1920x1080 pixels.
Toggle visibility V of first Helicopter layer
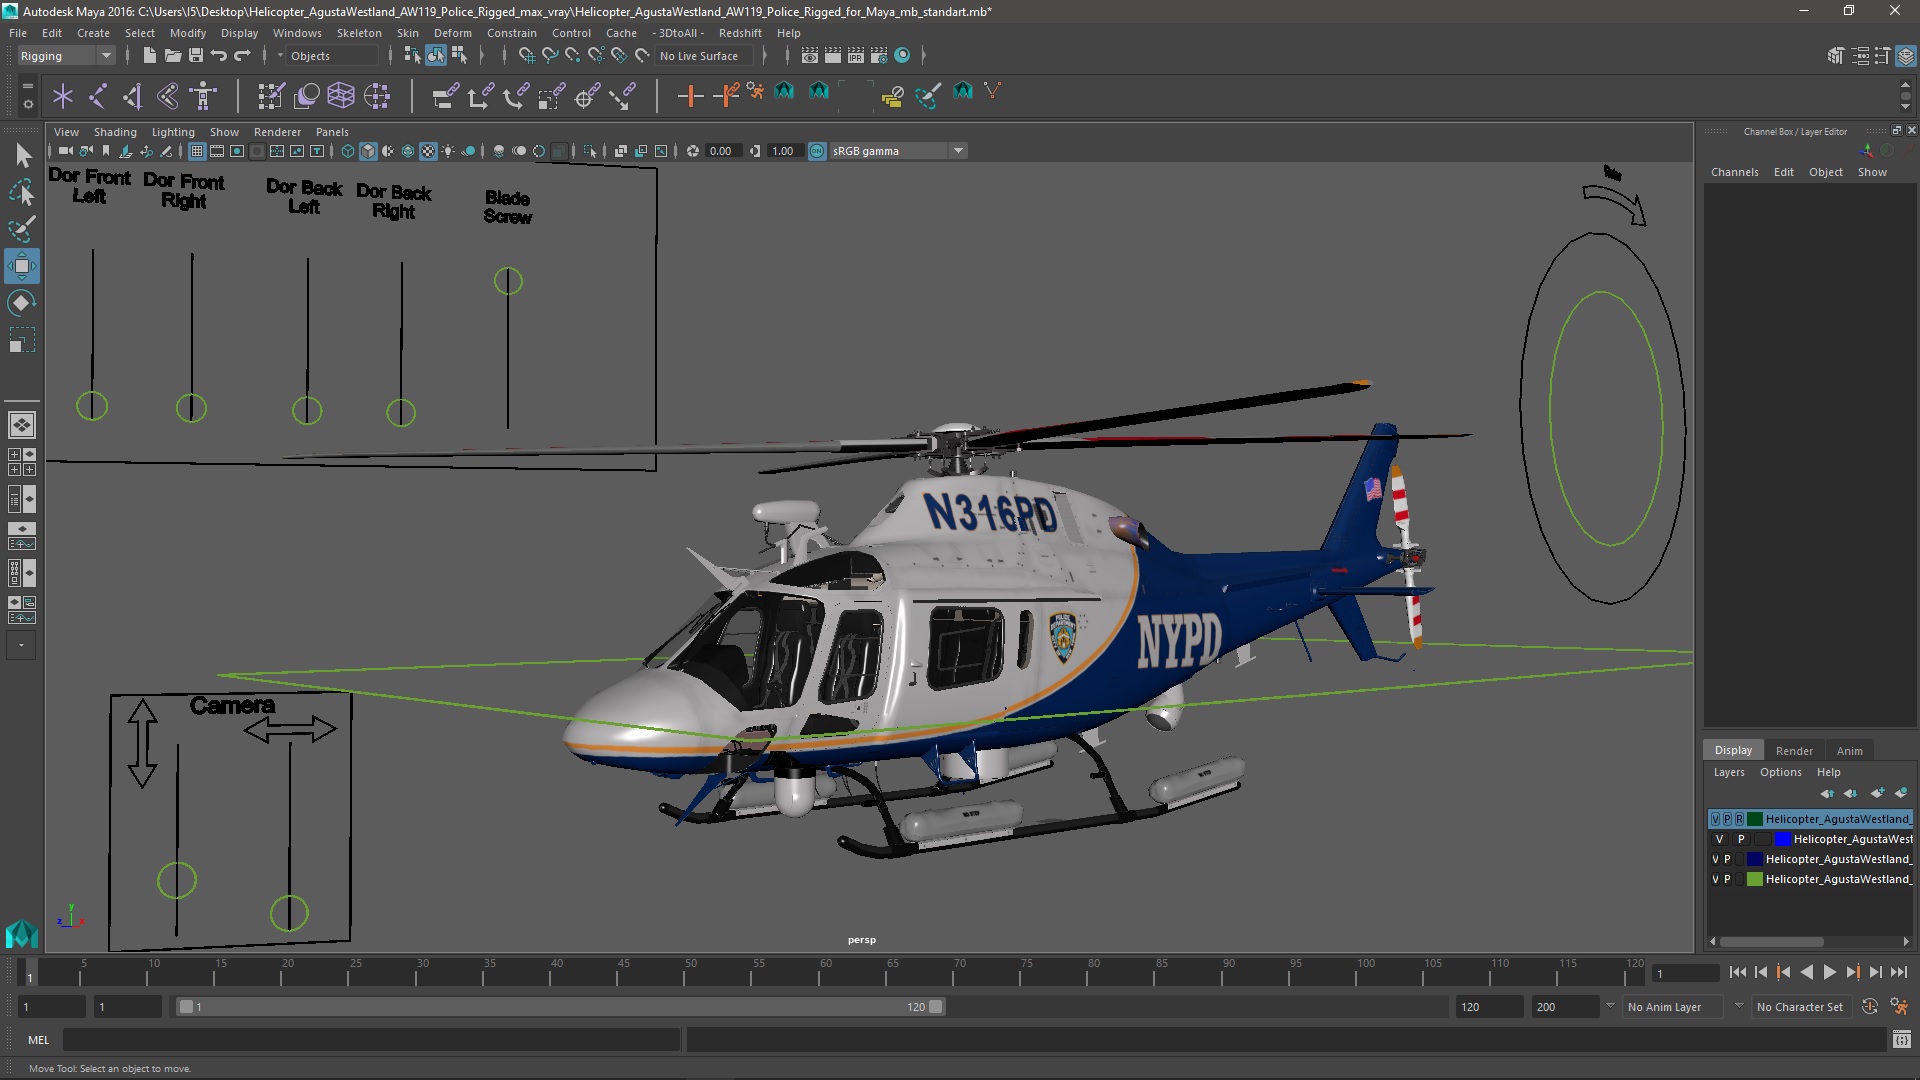click(1716, 819)
